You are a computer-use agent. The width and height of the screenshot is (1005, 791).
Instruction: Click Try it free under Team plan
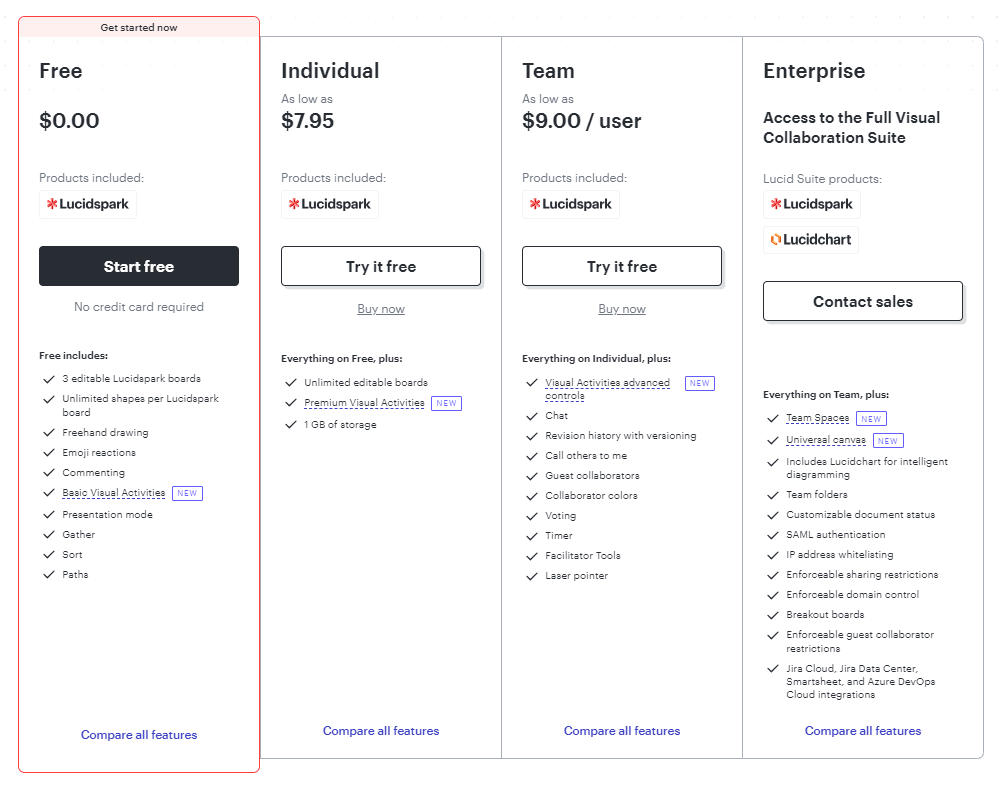click(x=622, y=267)
